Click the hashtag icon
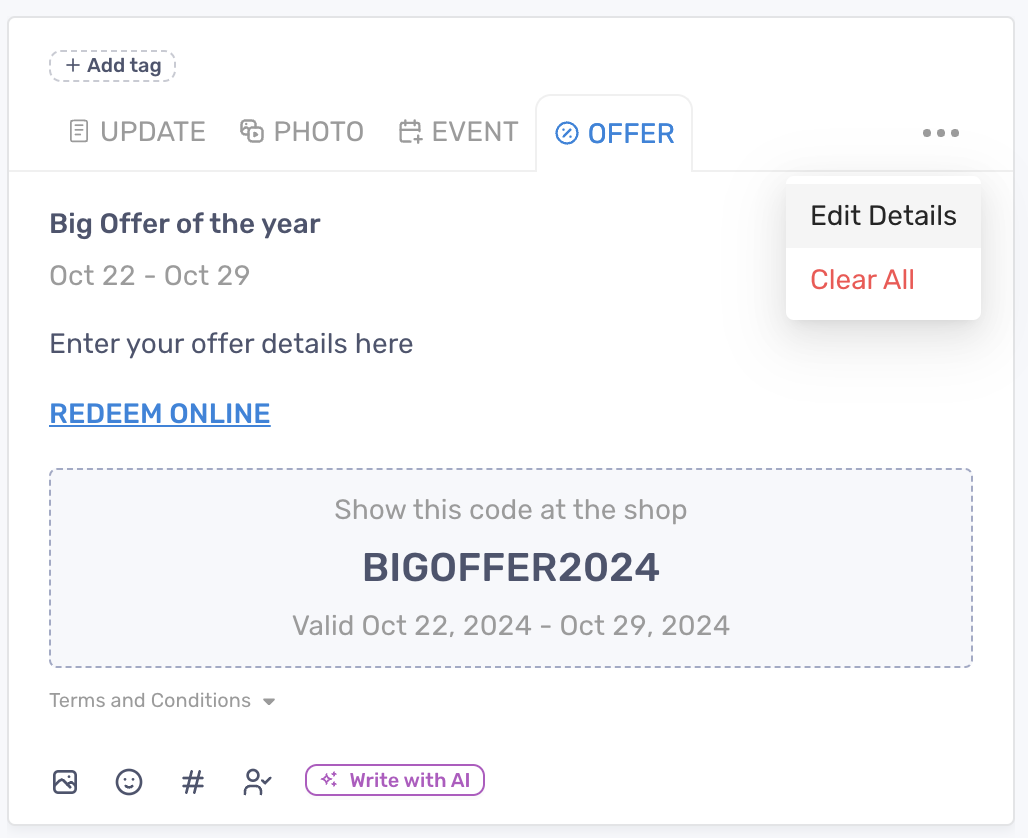This screenshot has width=1028, height=838. coord(193,782)
